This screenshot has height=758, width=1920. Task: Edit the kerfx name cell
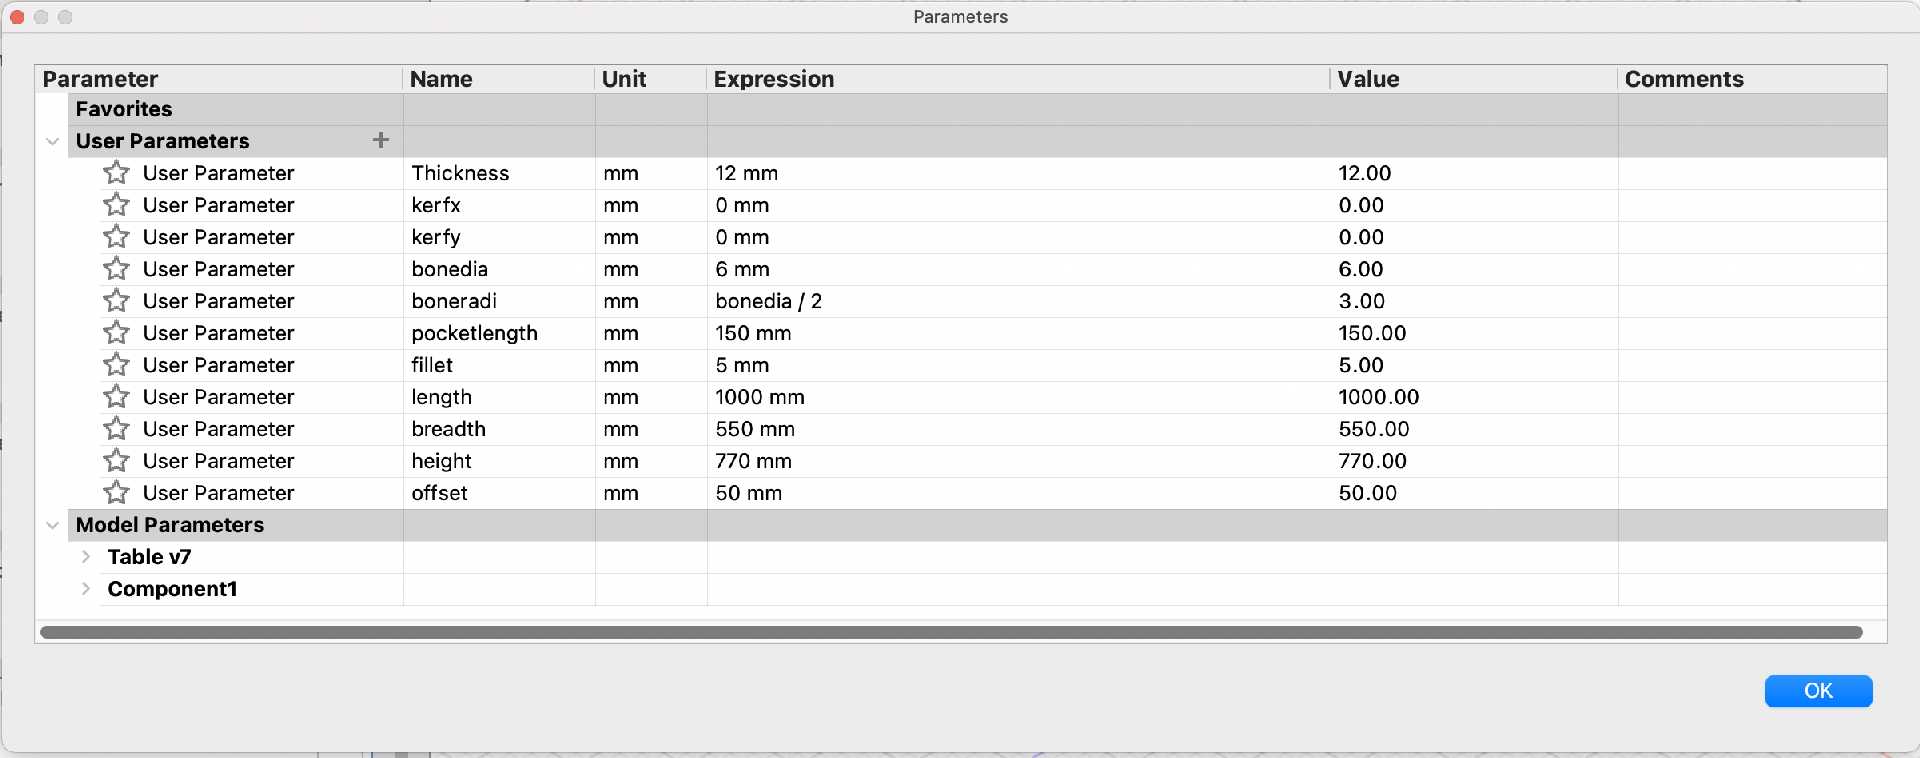pos(499,205)
